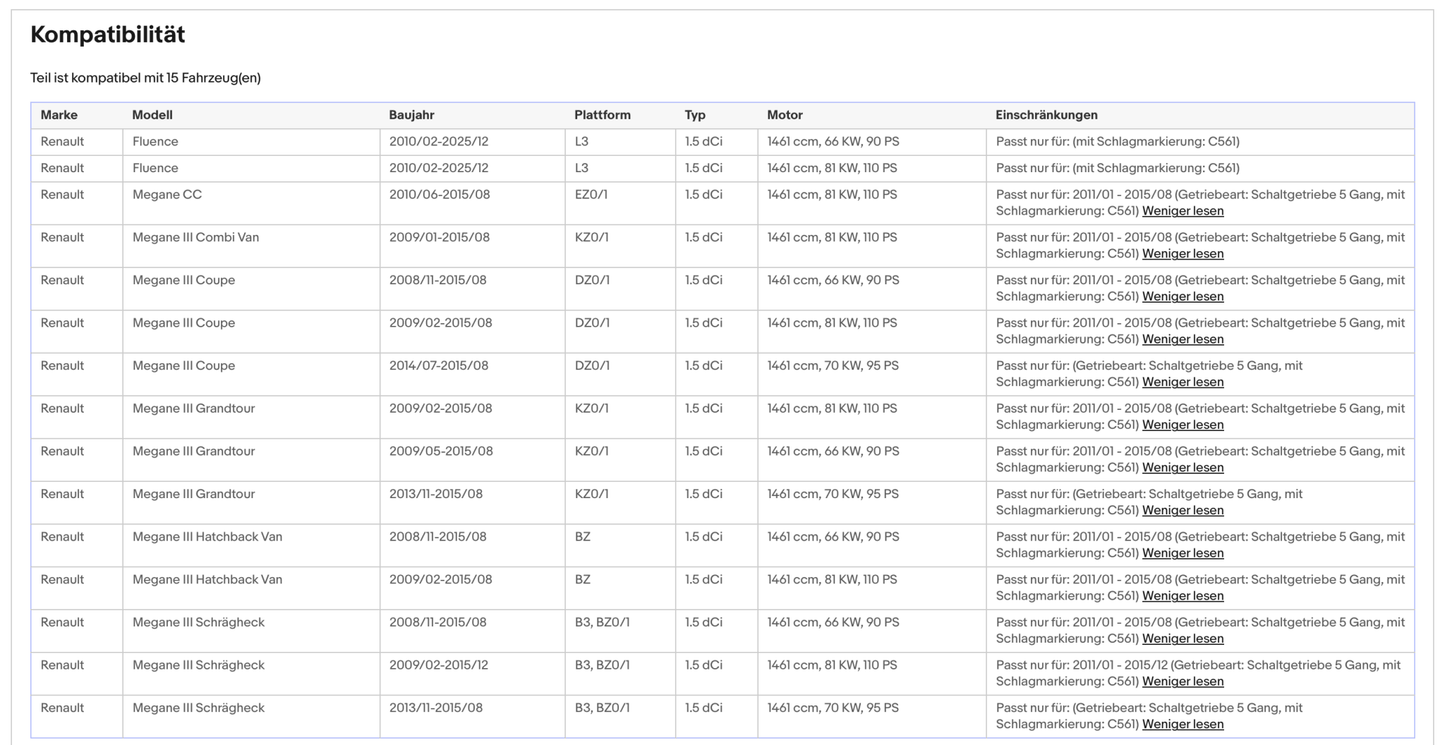Click Weniger lesen for Megane III Schrägheck 95 PS

1182,724
